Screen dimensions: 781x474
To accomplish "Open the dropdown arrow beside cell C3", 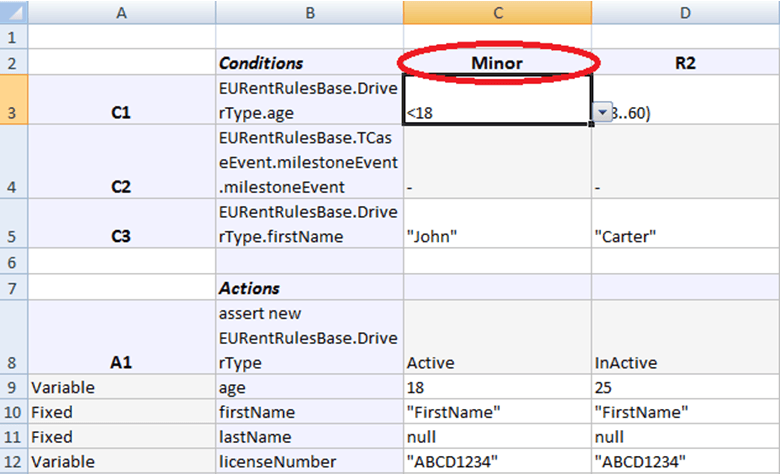I will pos(602,113).
